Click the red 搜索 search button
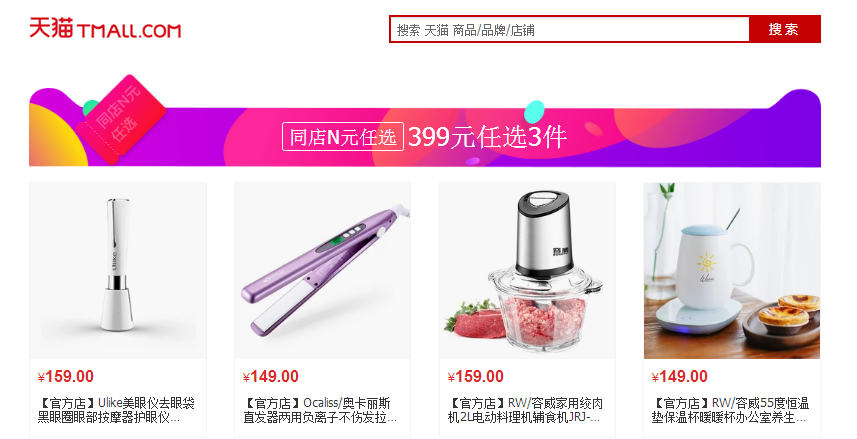Screen dimensions: 857x439 [784, 30]
